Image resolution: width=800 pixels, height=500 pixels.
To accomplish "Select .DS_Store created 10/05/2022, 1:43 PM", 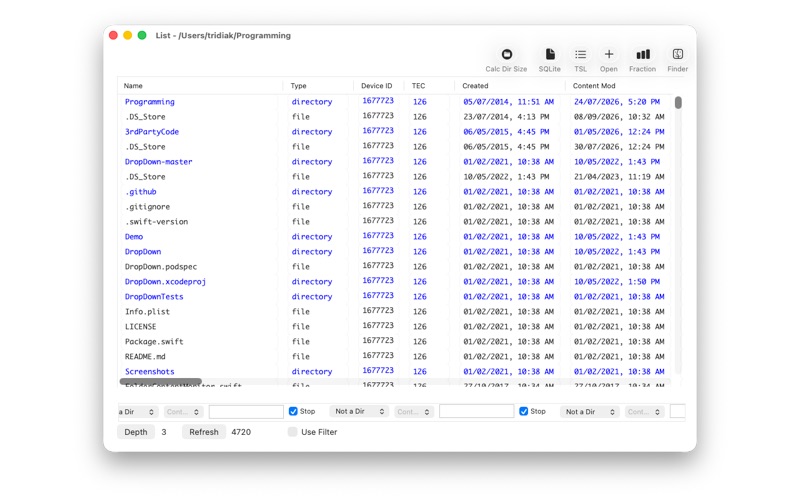I will click(x=395, y=177).
